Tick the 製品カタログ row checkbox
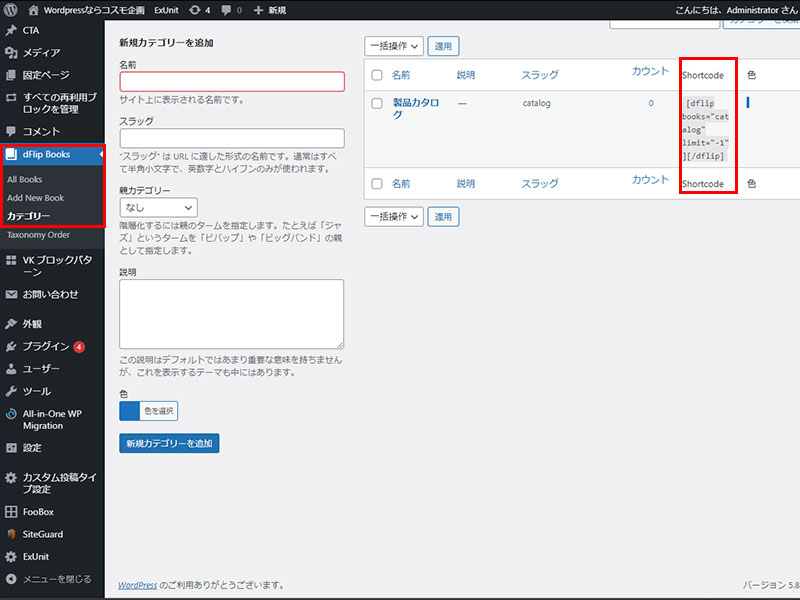This screenshot has width=800, height=600. 377,103
